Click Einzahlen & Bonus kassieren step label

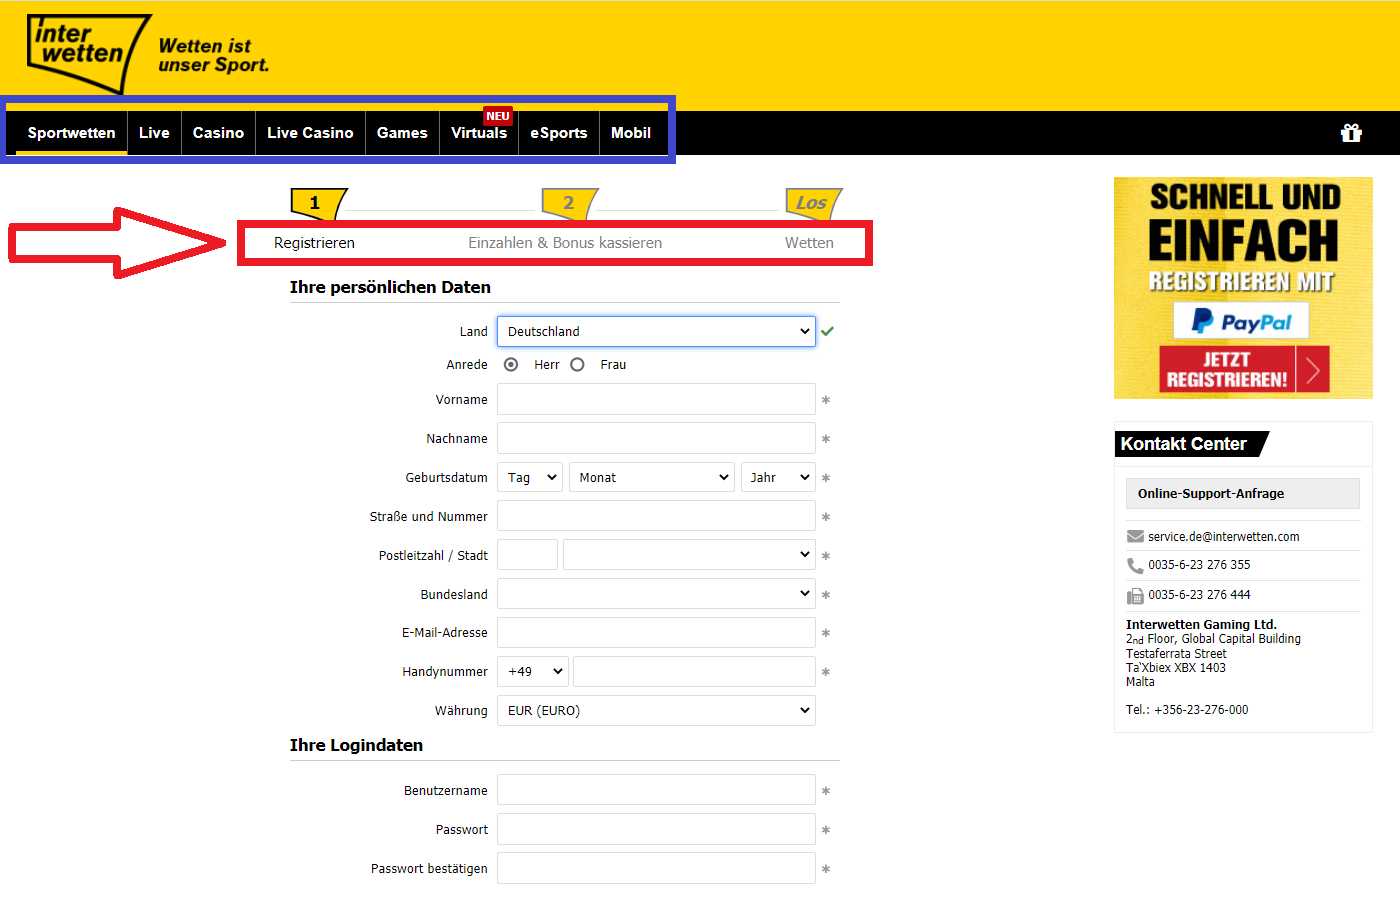tap(565, 243)
